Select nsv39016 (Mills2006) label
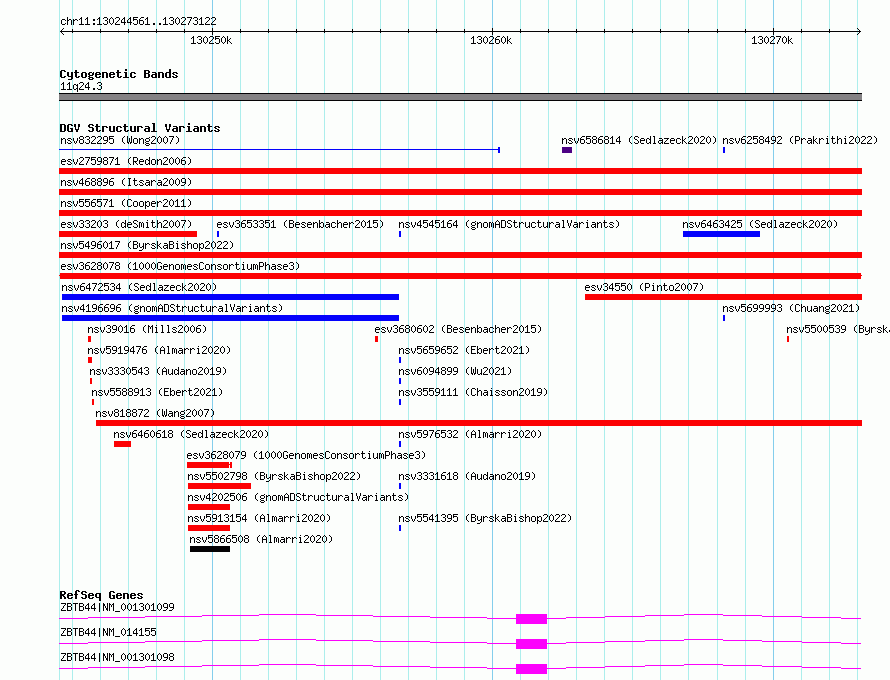The image size is (890, 680). click(x=147, y=329)
